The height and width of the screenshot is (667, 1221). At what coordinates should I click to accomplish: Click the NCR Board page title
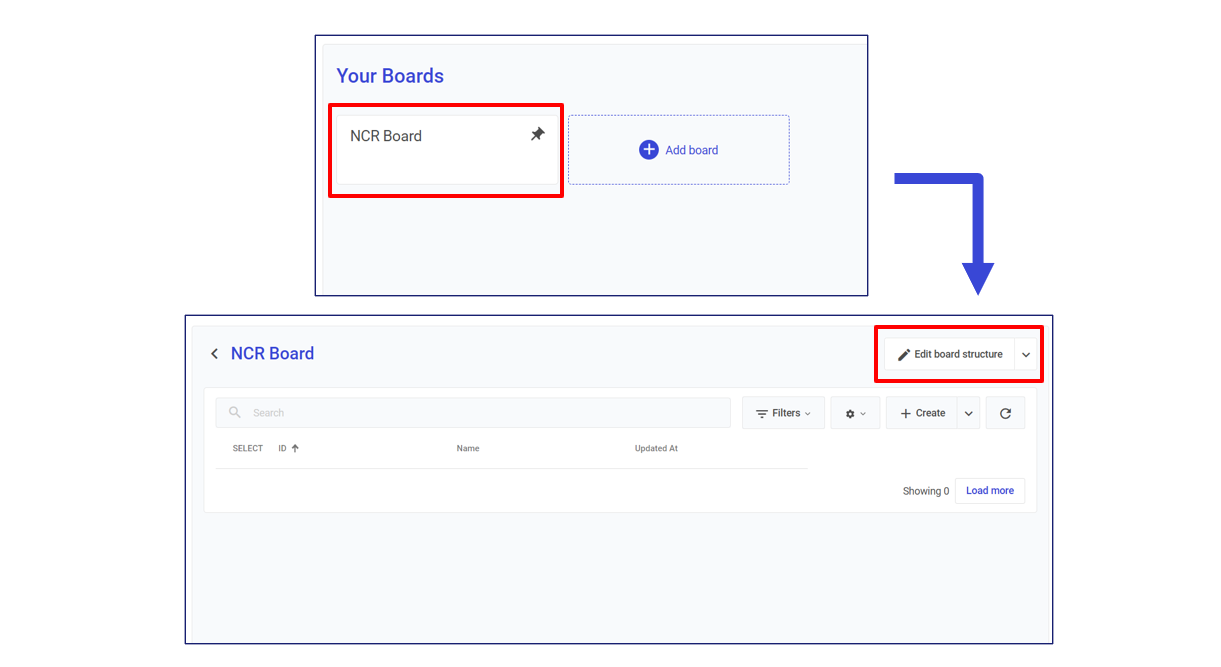pos(272,354)
